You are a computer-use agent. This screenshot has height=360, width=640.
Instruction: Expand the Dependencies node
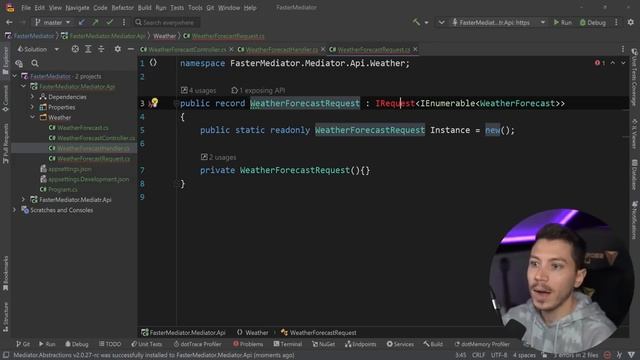pyautogui.click(x=32, y=97)
